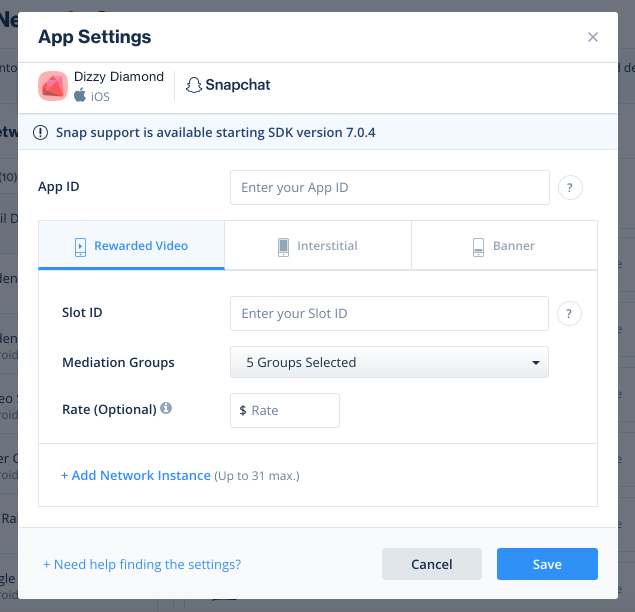Click the Snapchat ghost logo icon
This screenshot has height=612, width=635.
194,86
